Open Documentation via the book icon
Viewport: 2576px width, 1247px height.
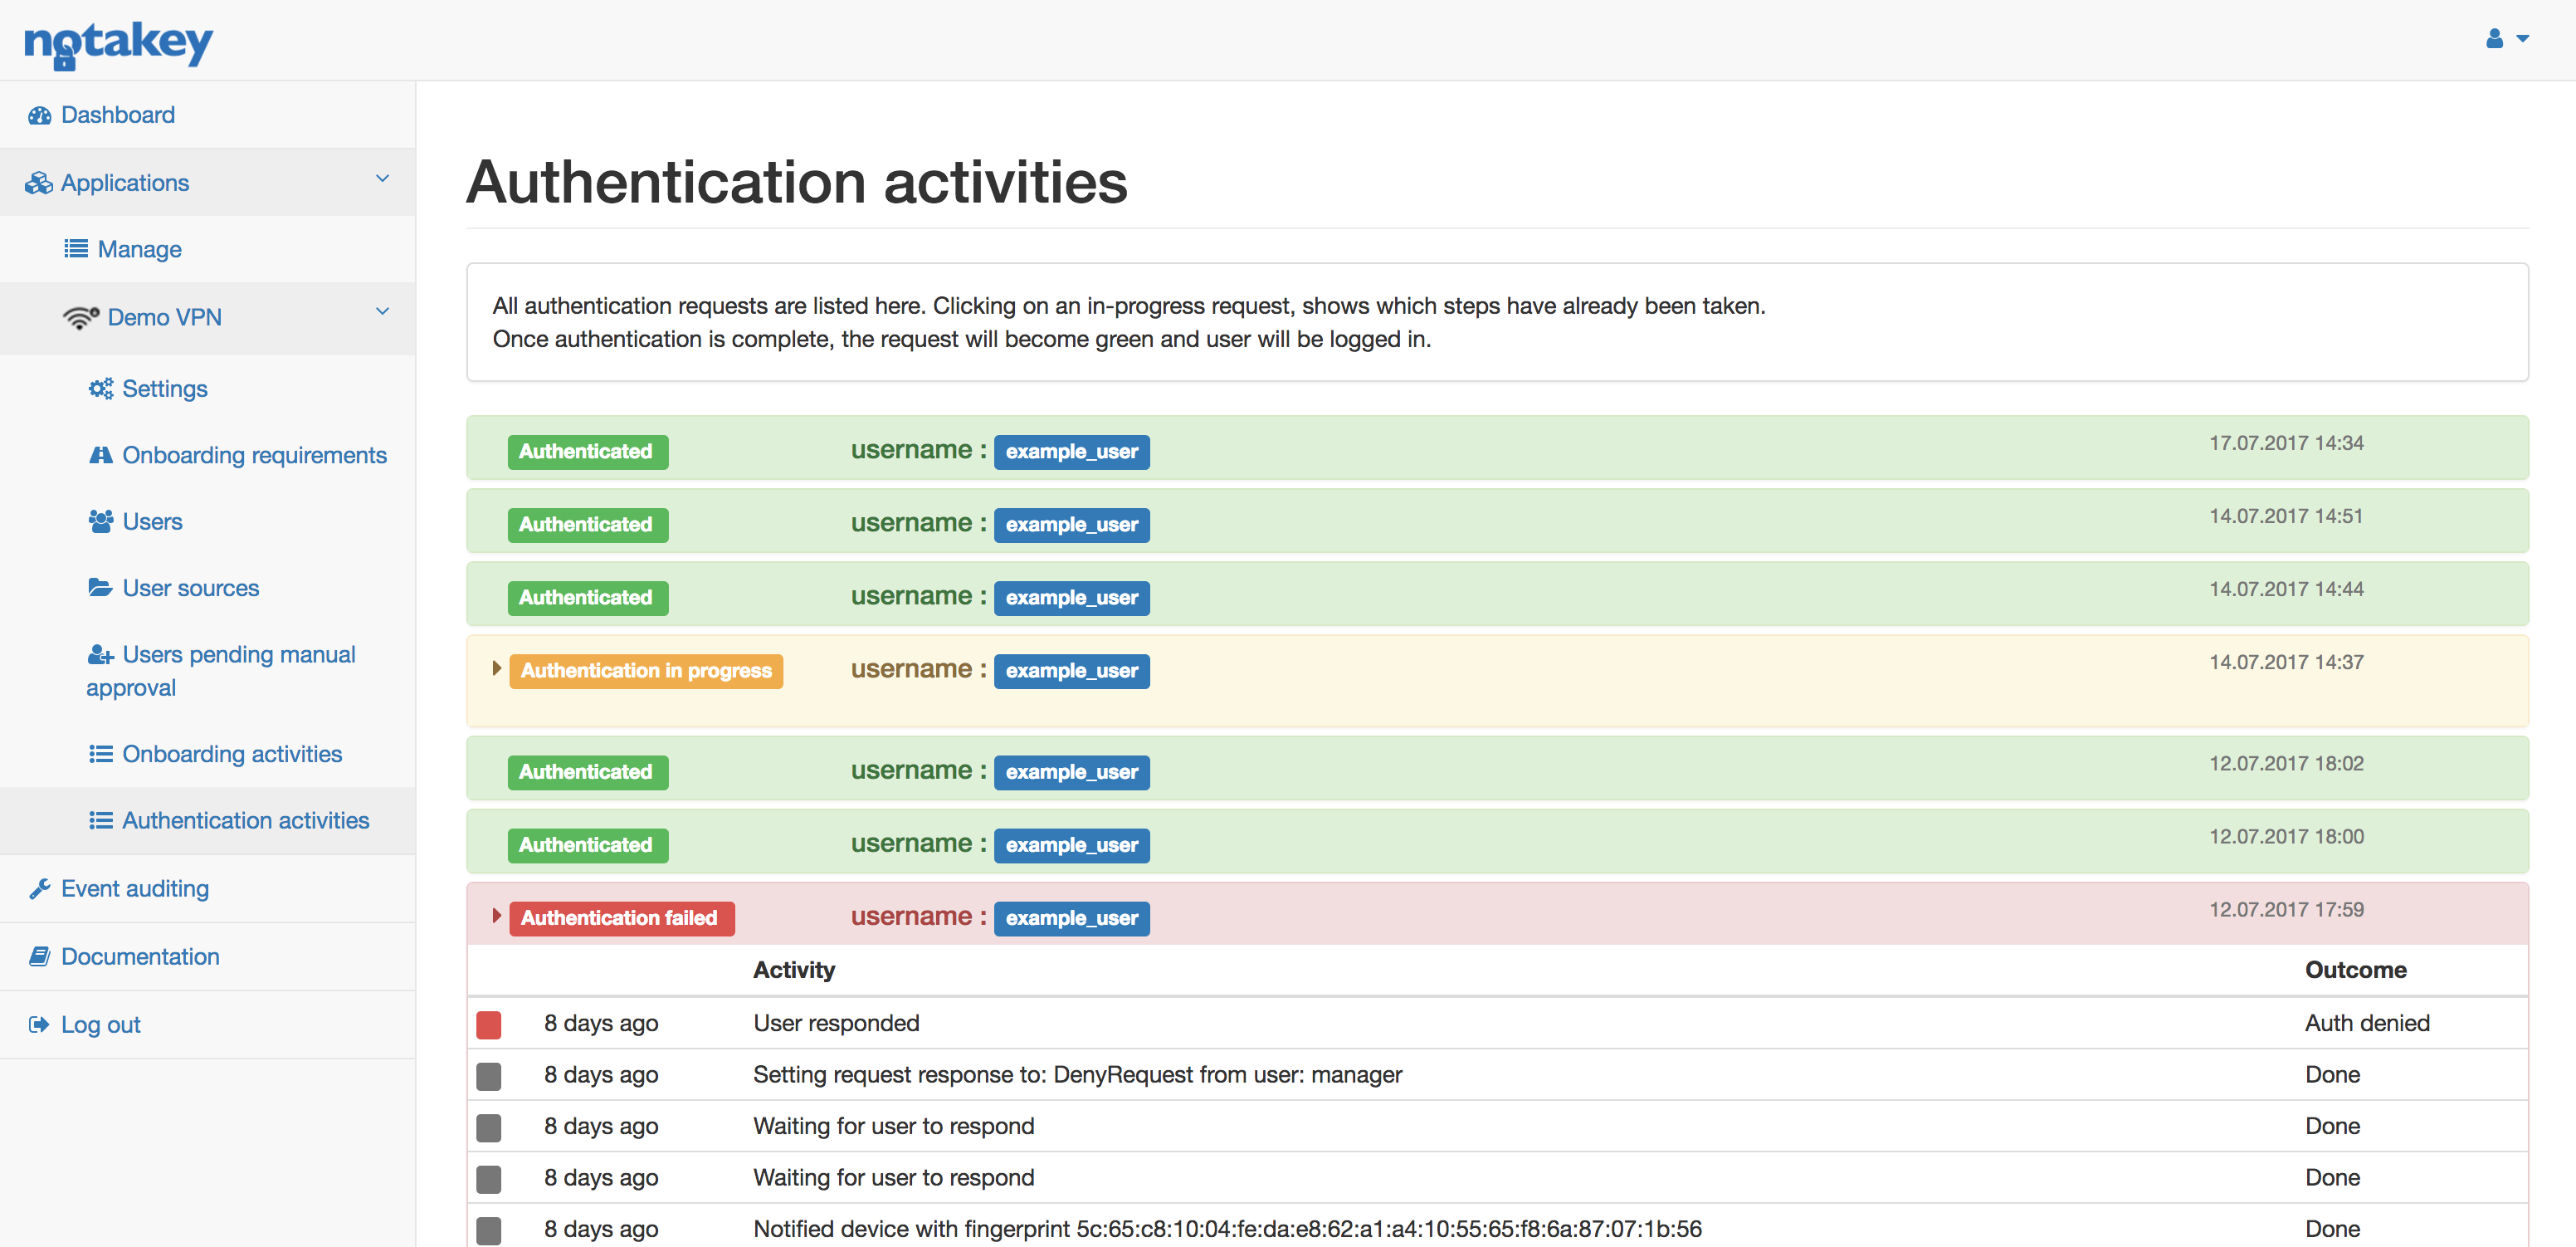tap(39, 956)
